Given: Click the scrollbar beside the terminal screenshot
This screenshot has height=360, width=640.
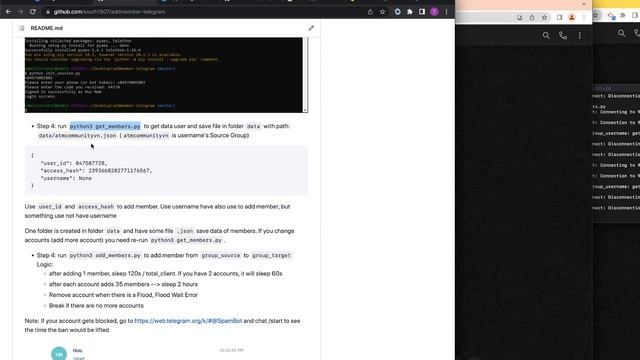Looking at the screenshot, I should pyautogui.click(x=305, y=75).
